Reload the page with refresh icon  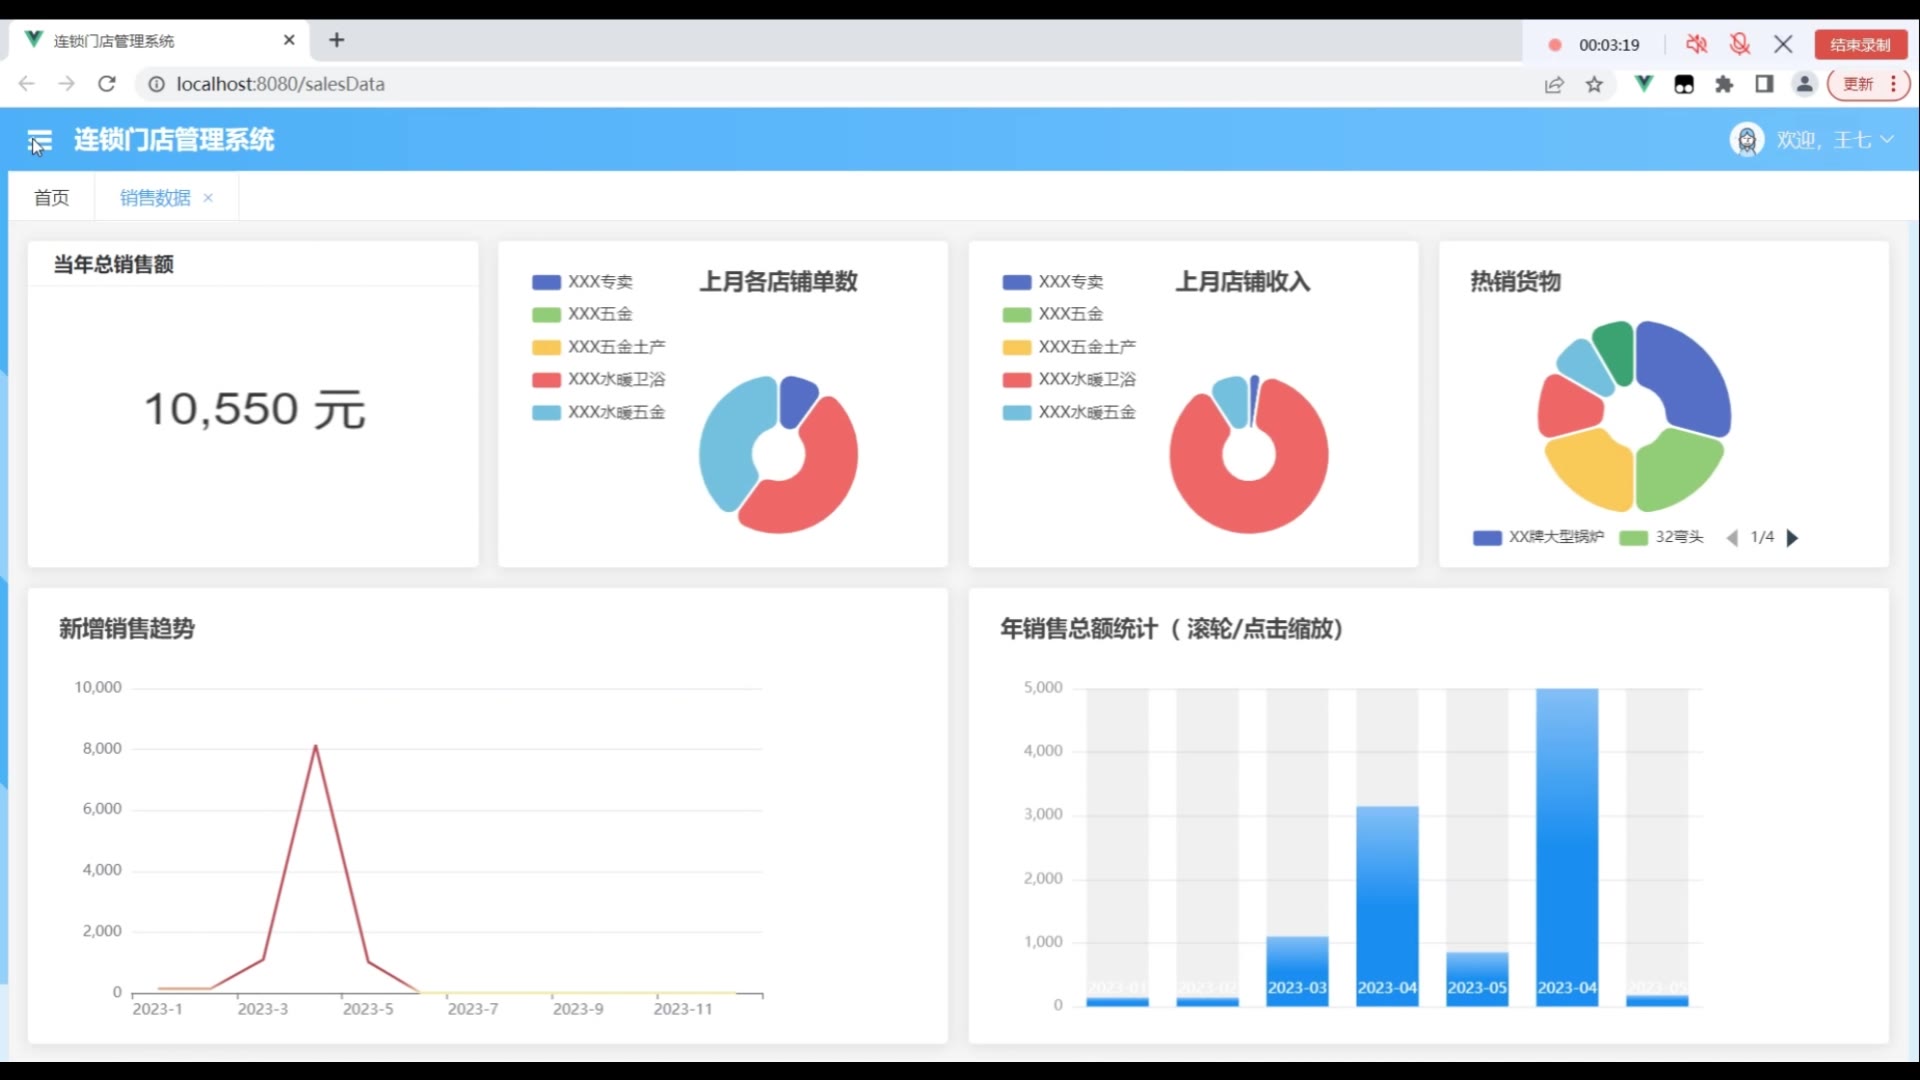click(x=107, y=84)
